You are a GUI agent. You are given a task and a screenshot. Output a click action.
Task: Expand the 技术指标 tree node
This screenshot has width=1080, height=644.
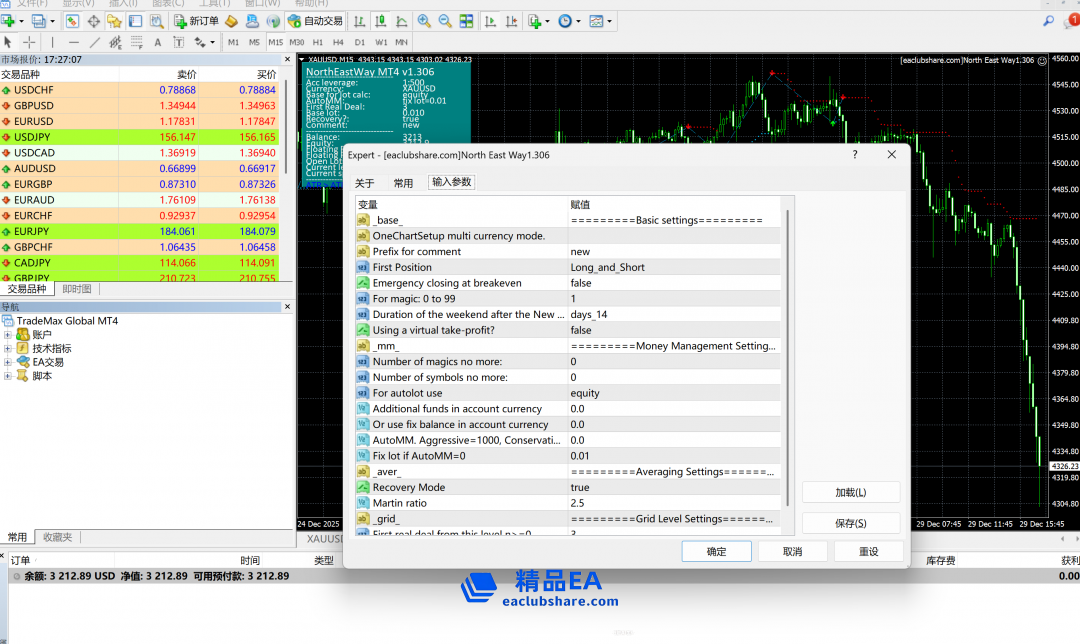pos(8,349)
